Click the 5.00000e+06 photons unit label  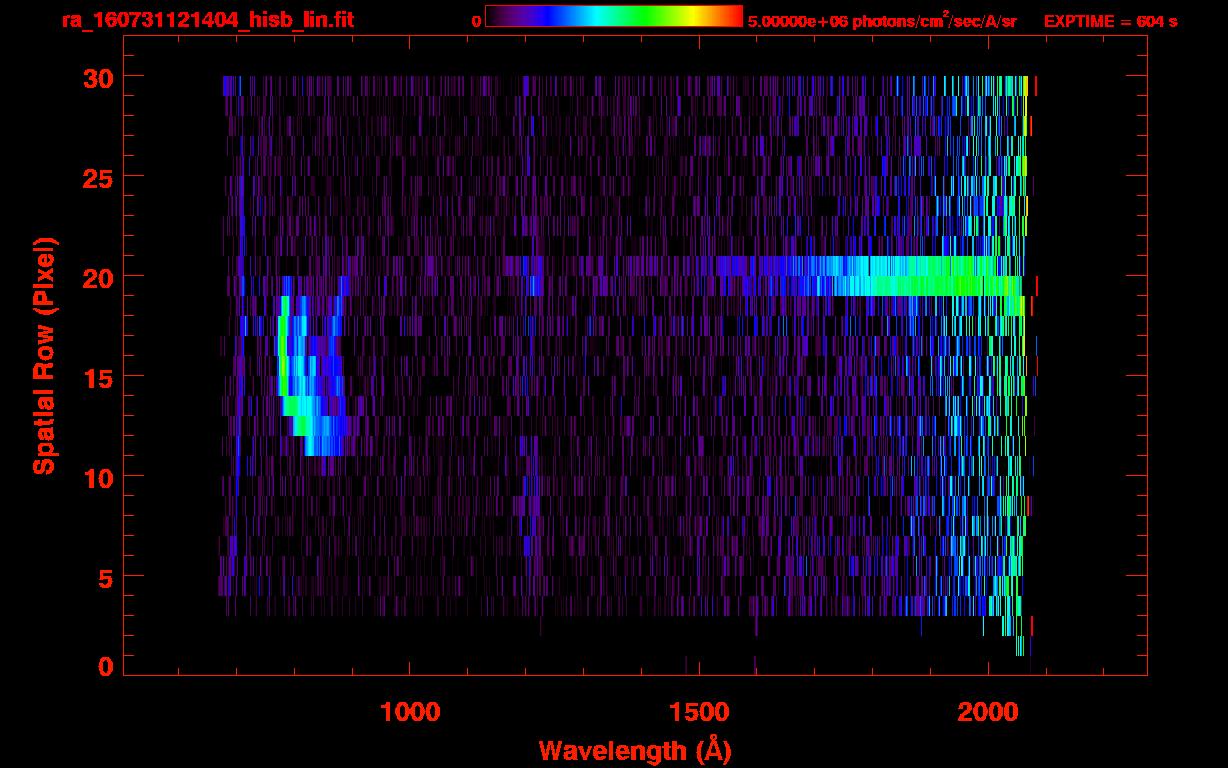tap(882, 21)
